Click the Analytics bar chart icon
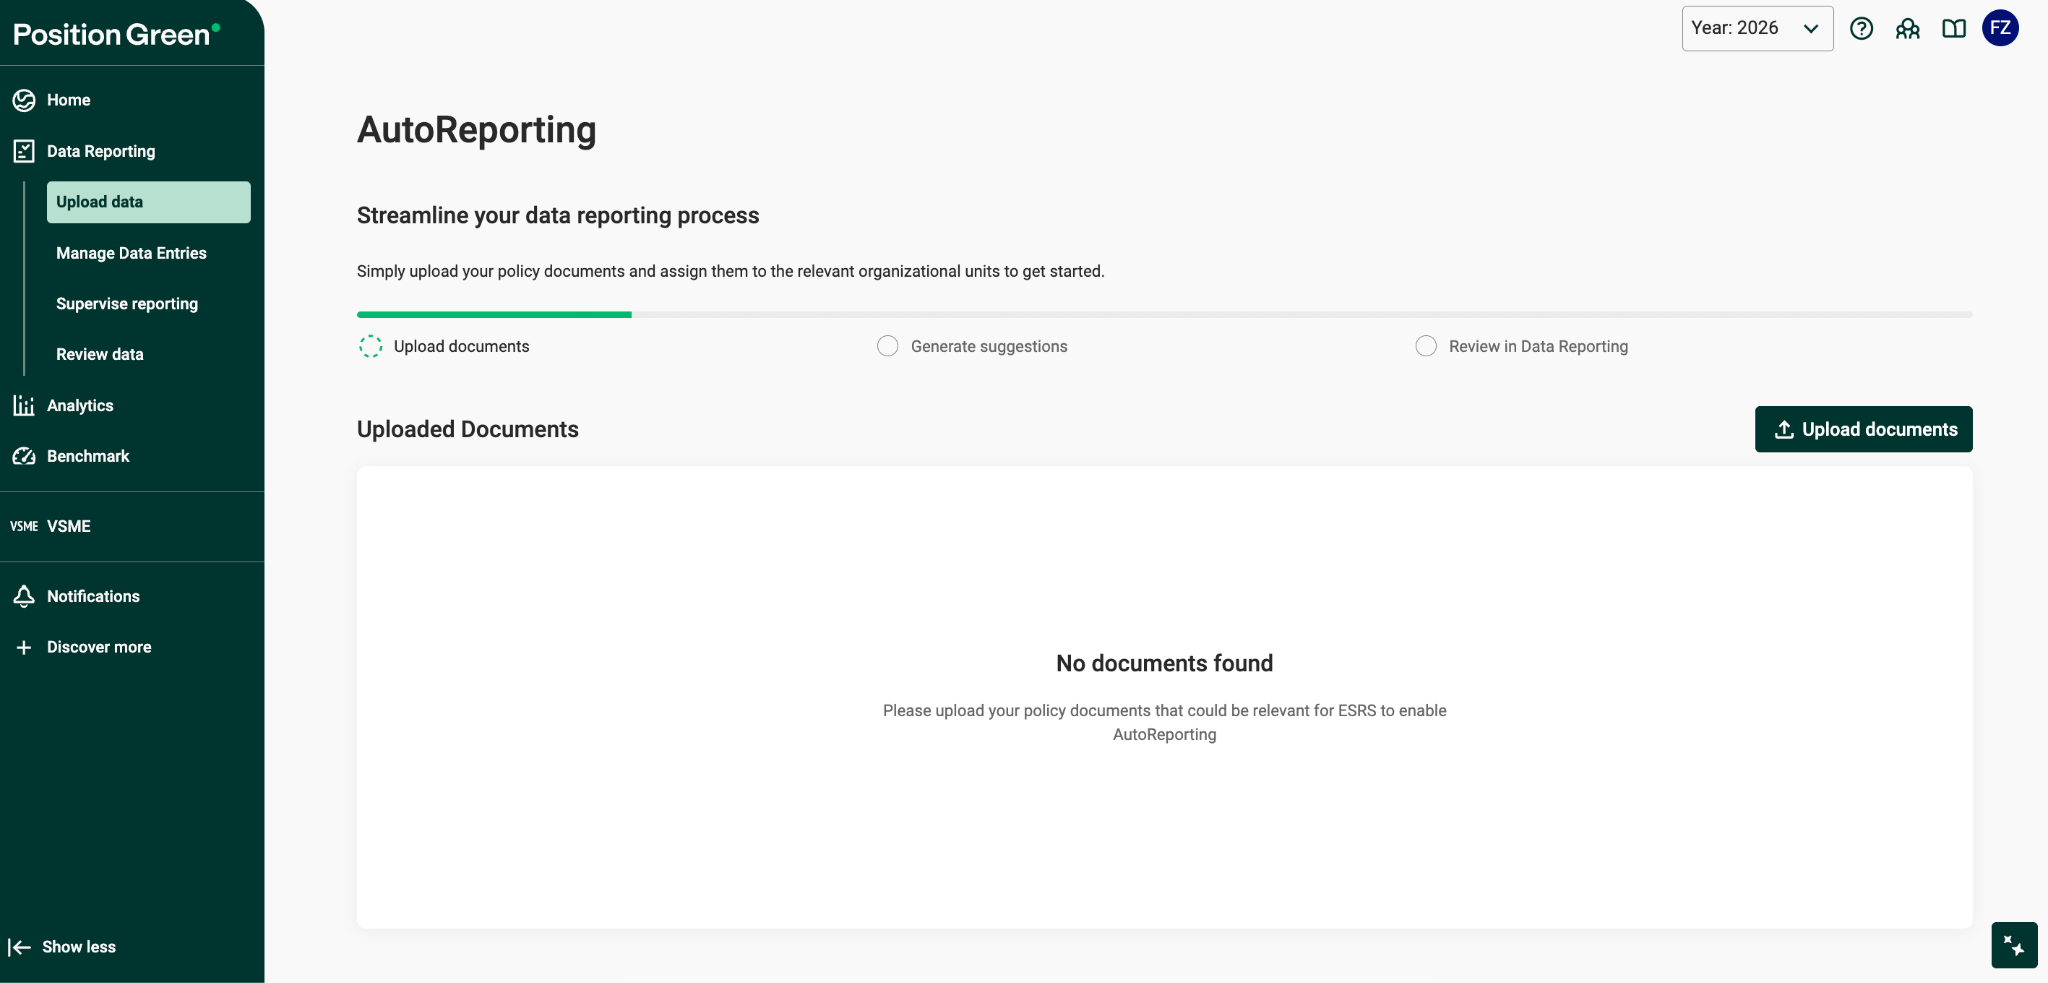Viewport: 2048px width, 983px height. click(x=24, y=405)
